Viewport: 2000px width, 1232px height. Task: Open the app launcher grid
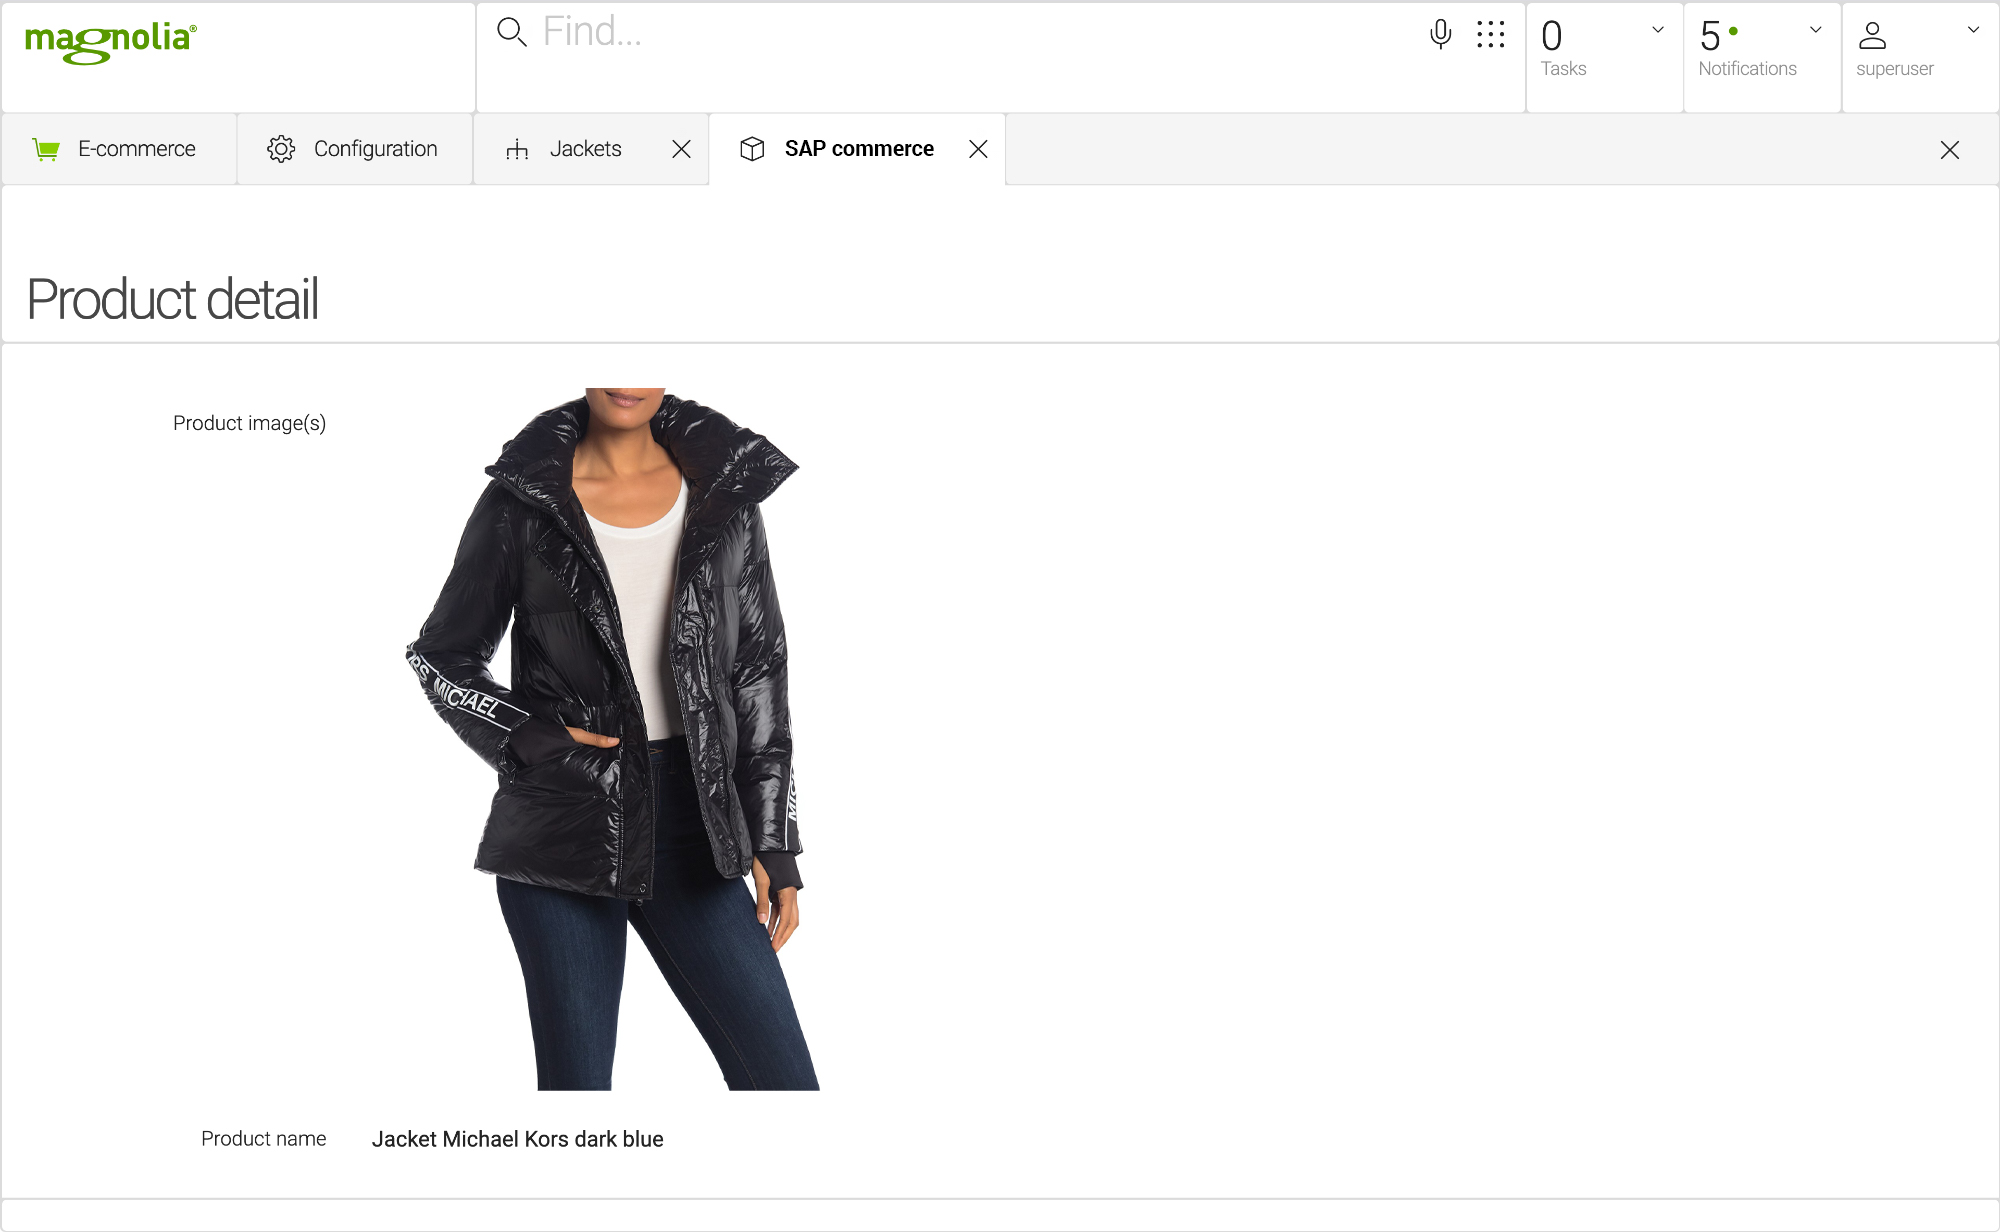pyautogui.click(x=1490, y=34)
